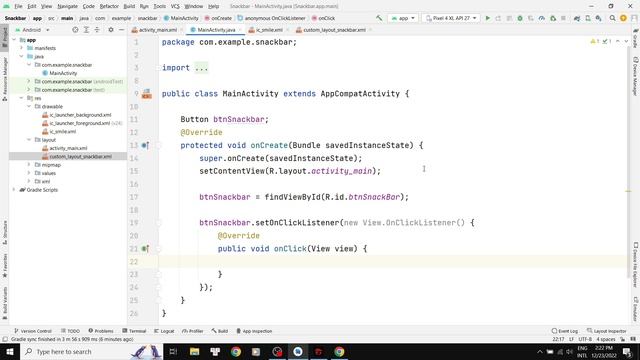The image size is (640, 360).
Task: Toggle the Project tool window side tab
Action: 4,38
